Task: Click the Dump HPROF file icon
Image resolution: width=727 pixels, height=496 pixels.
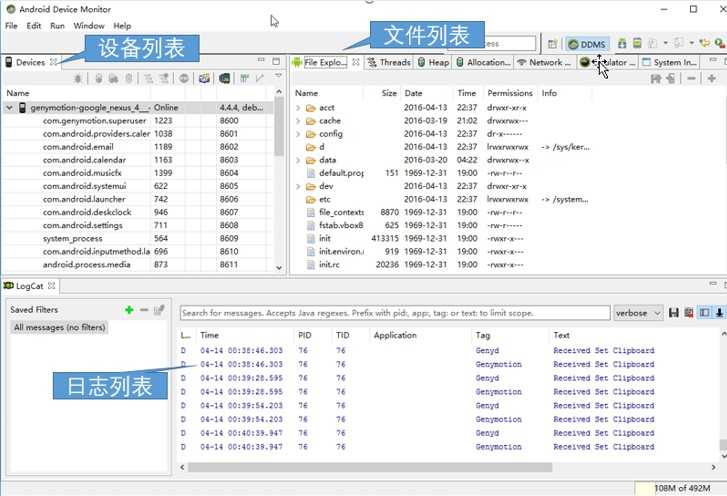Action: point(113,78)
